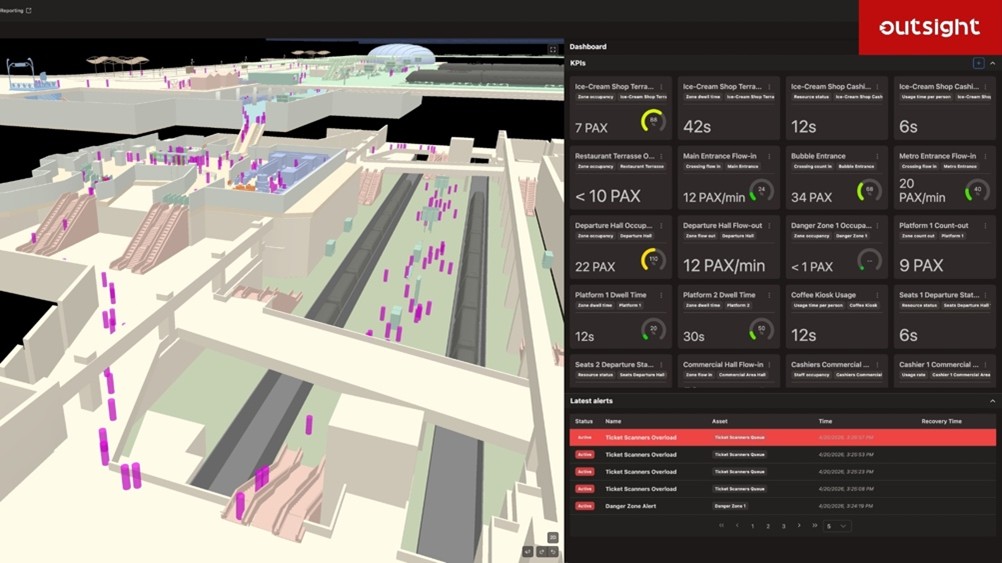Open options menu on Main Entrance Flow-in card
This screenshot has width=1002, height=563.
(770, 156)
